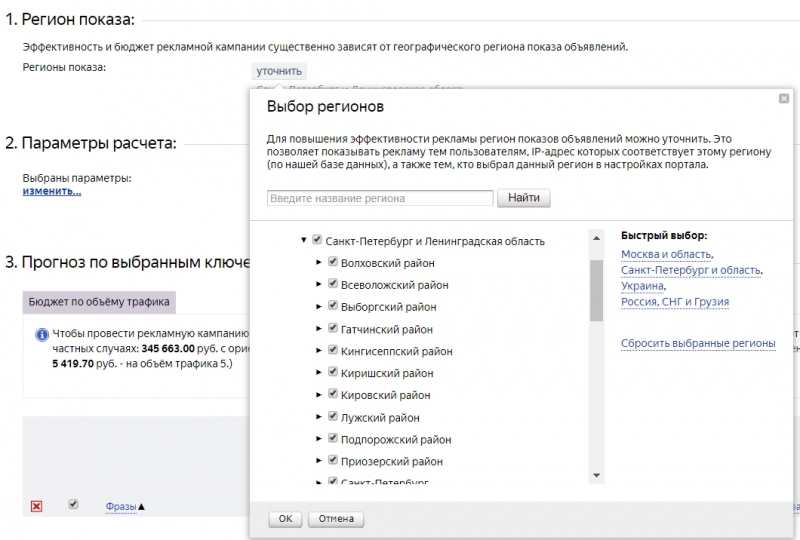Click the region list scroll down arrow

596,476
